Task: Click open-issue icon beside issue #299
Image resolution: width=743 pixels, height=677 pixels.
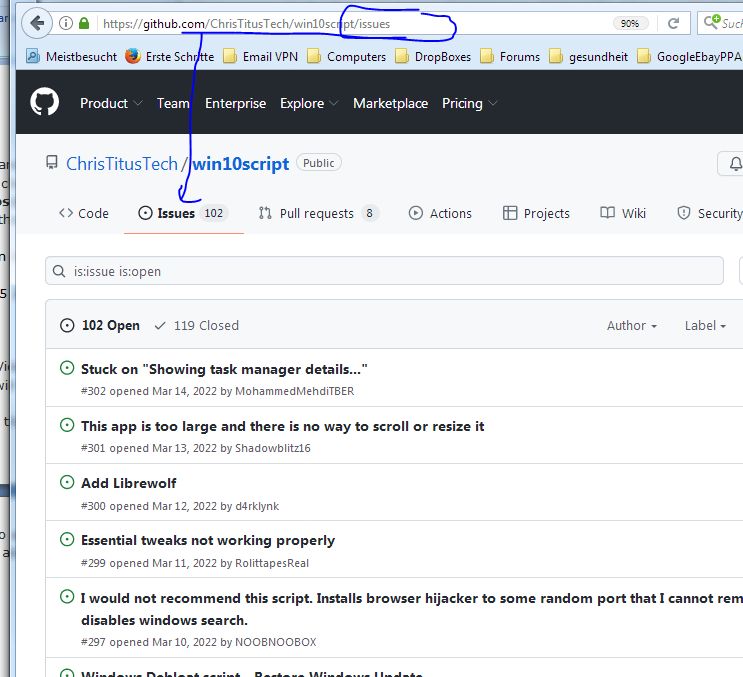Action: [67, 539]
